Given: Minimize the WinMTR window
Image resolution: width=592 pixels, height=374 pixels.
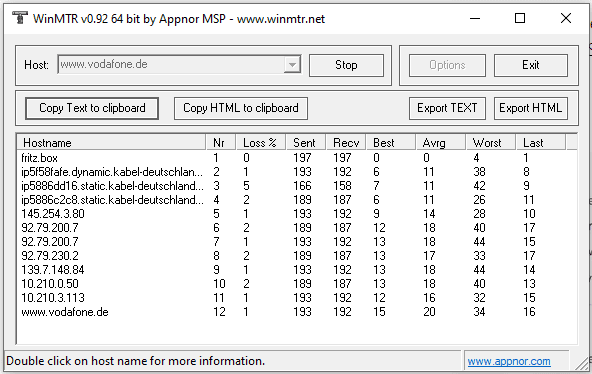Looking at the screenshot, I should (475, 18).
